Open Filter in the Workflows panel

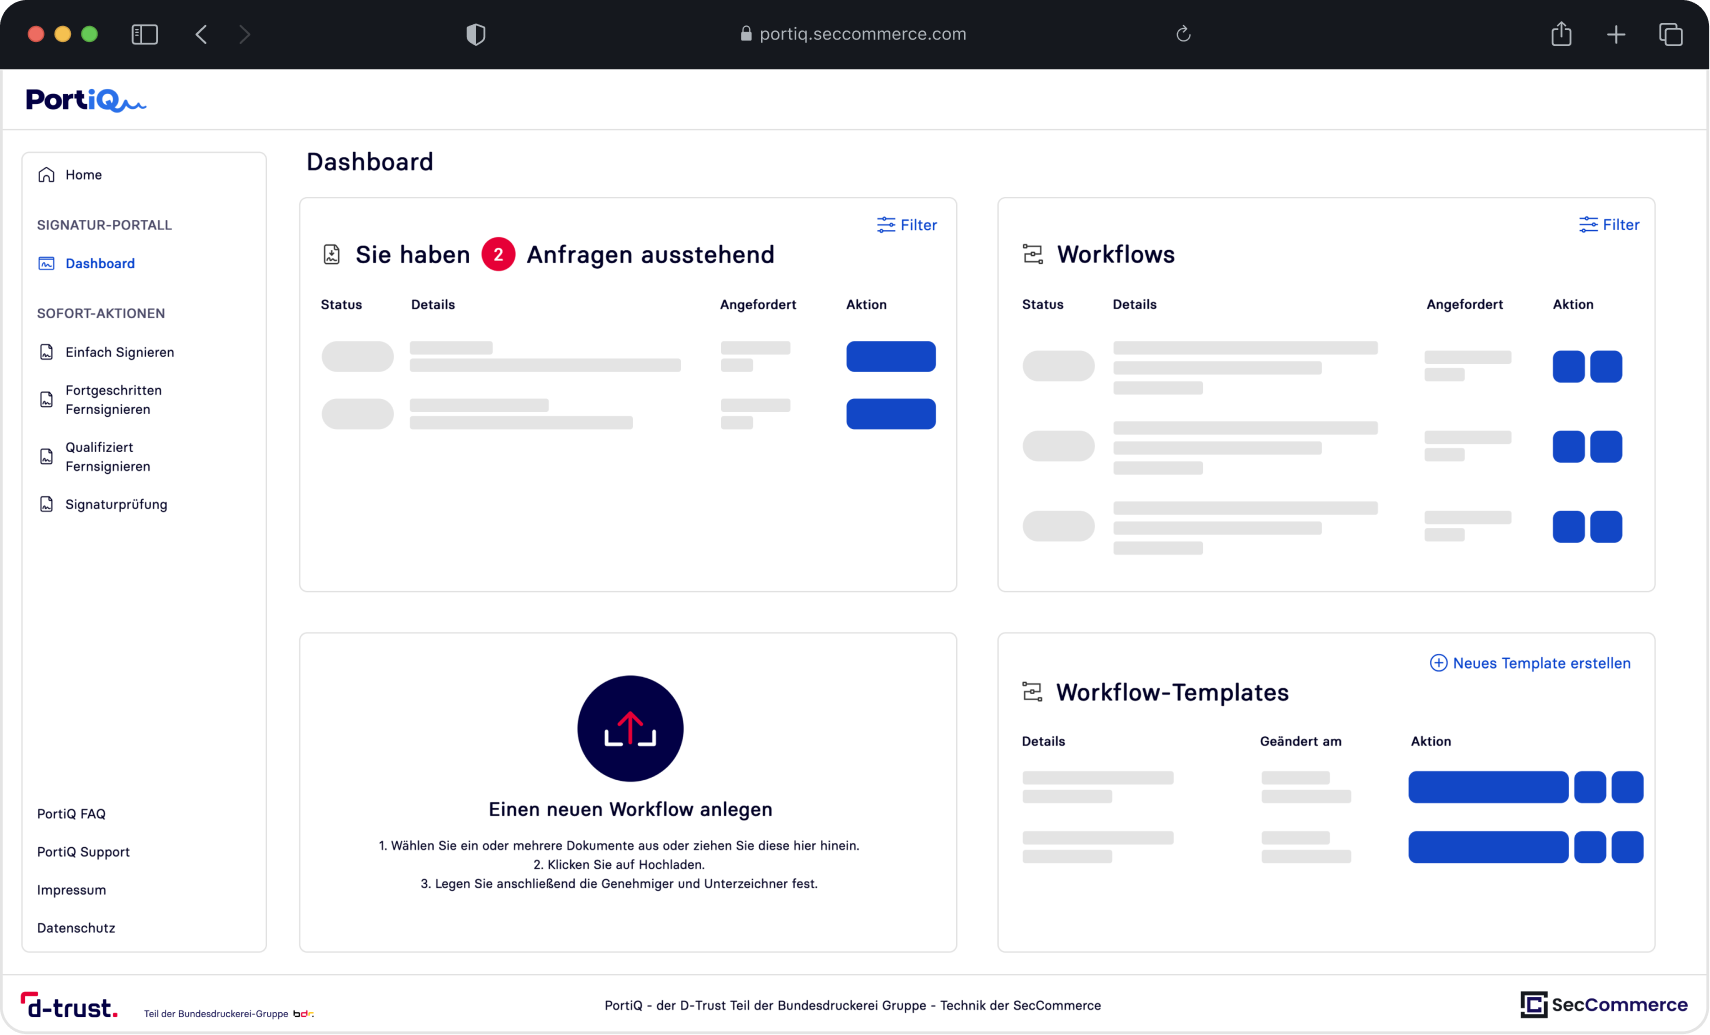[1609, 225]
